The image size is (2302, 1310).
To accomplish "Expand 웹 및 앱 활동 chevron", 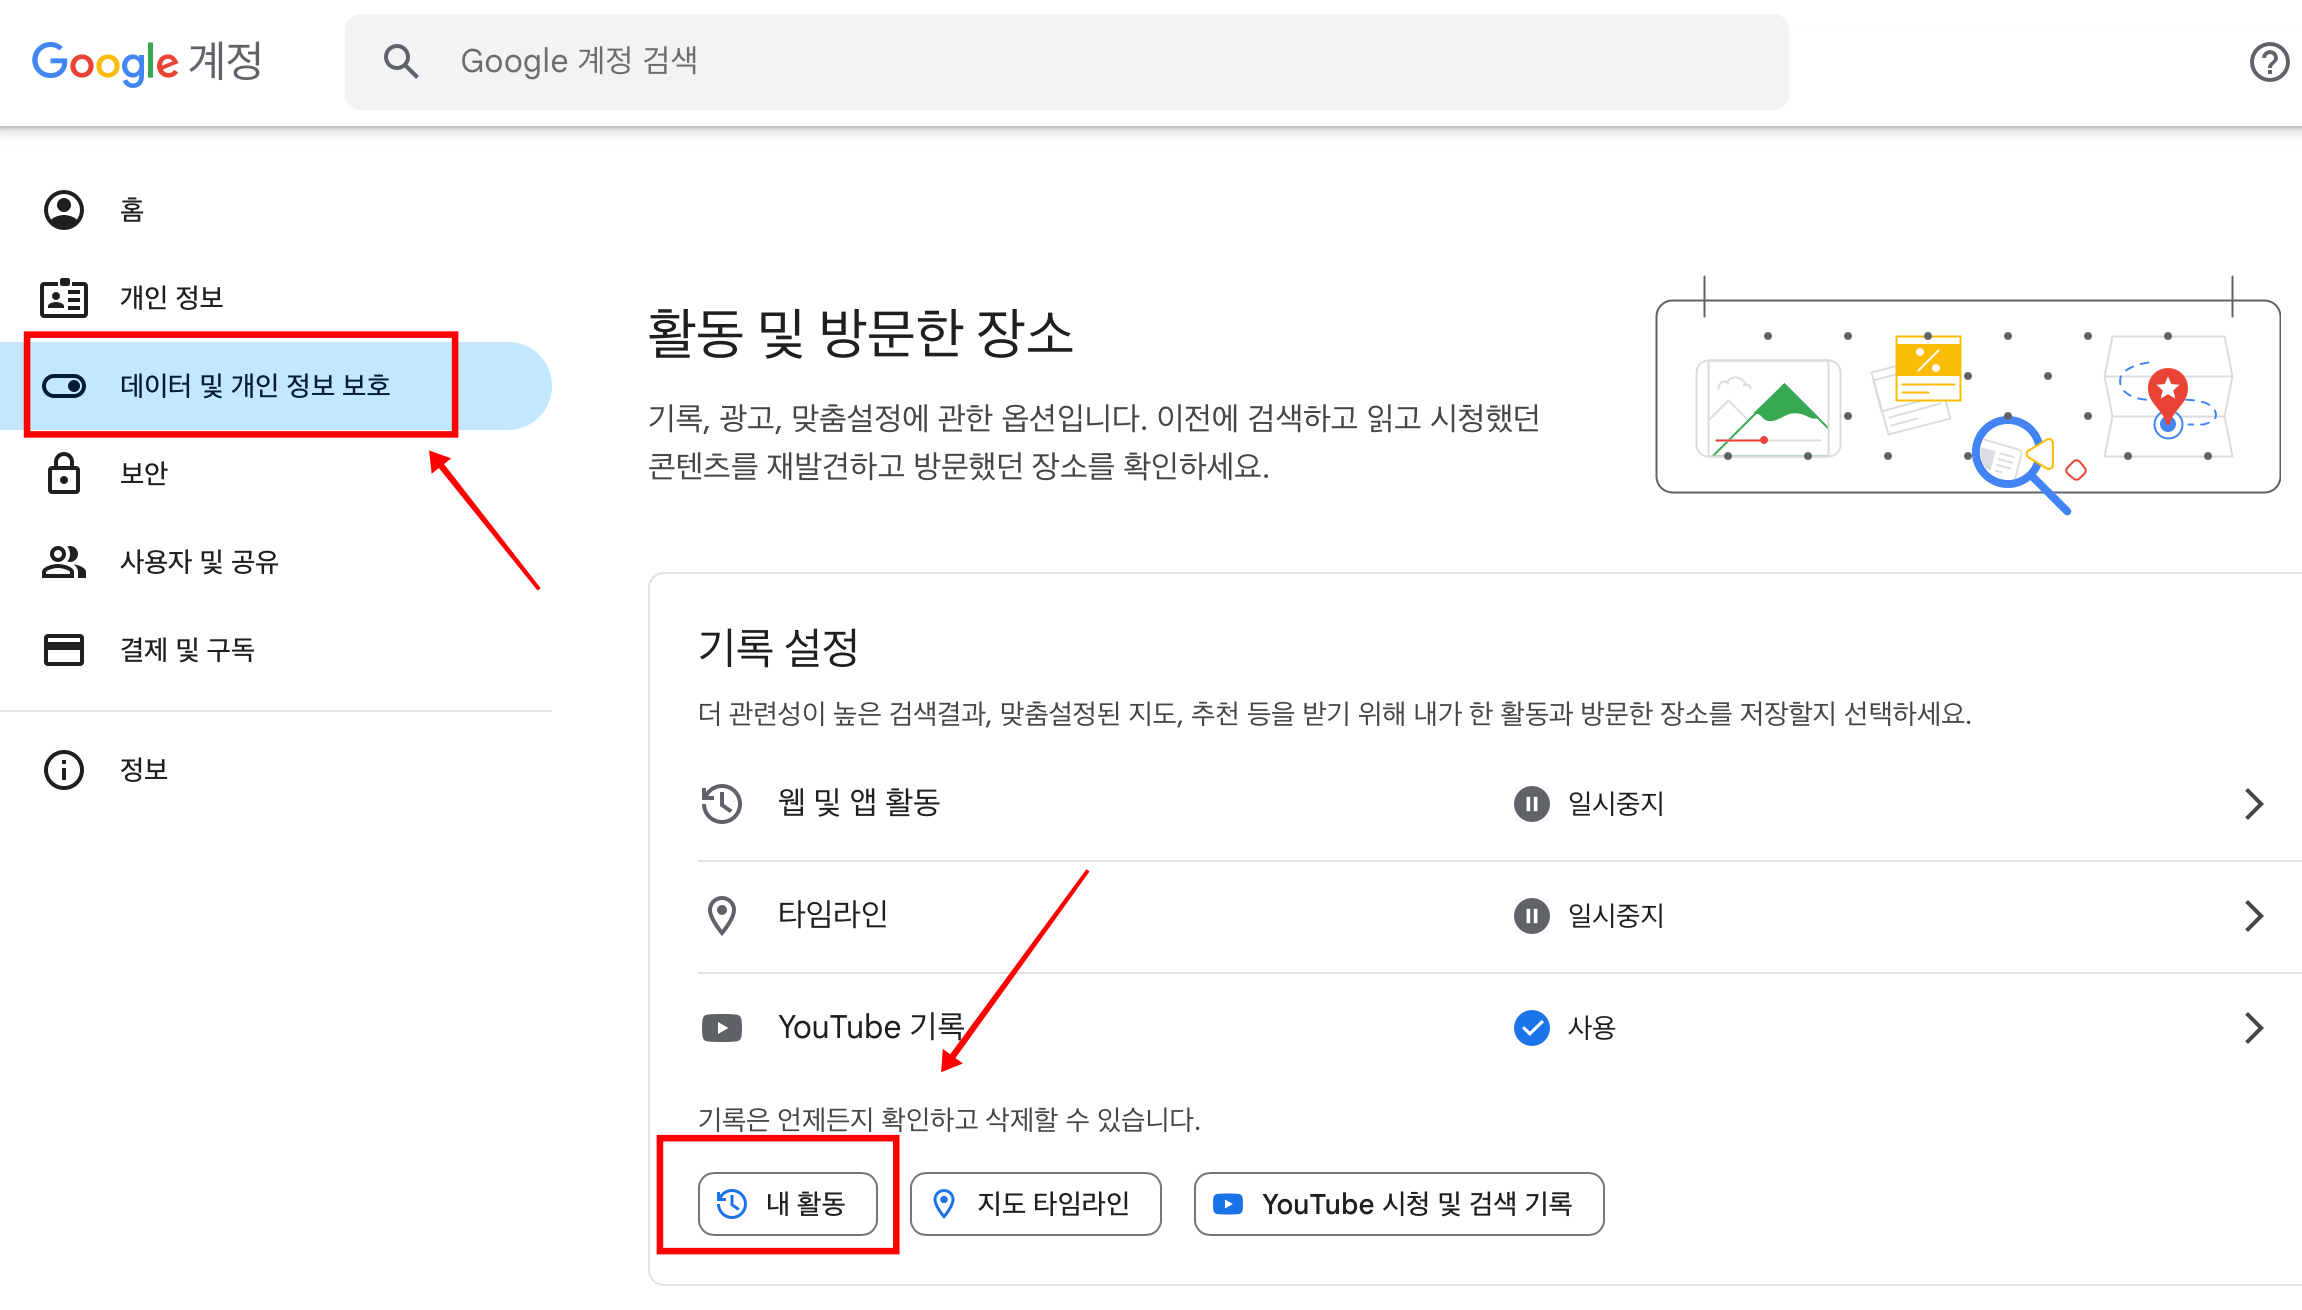I will [2253, 803].
